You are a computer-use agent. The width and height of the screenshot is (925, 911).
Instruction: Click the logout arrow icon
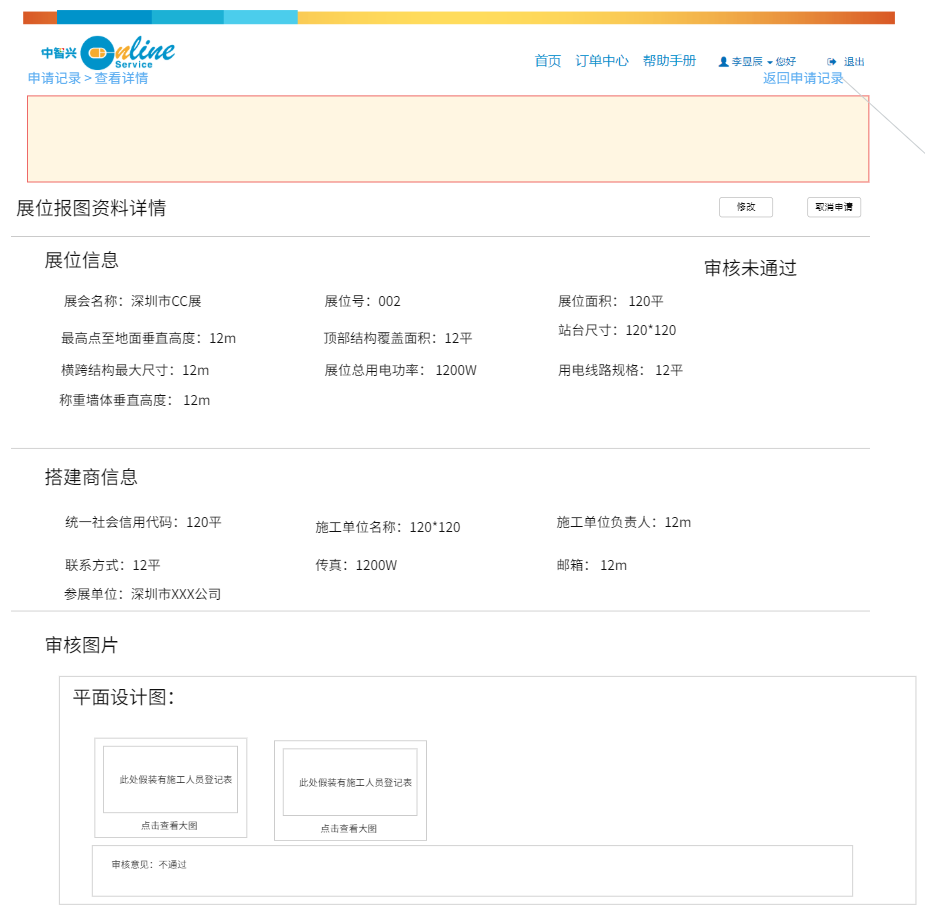tap(832, 61)
